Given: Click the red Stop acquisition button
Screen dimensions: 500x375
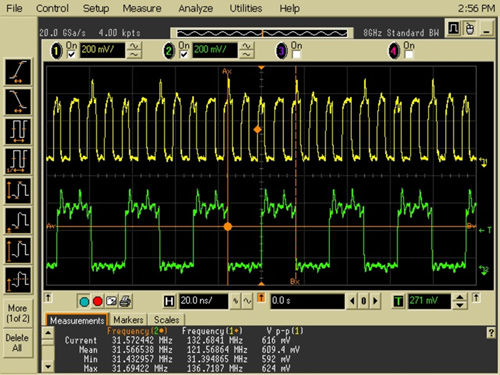Looking at the screenshot, I should (98, 301).
